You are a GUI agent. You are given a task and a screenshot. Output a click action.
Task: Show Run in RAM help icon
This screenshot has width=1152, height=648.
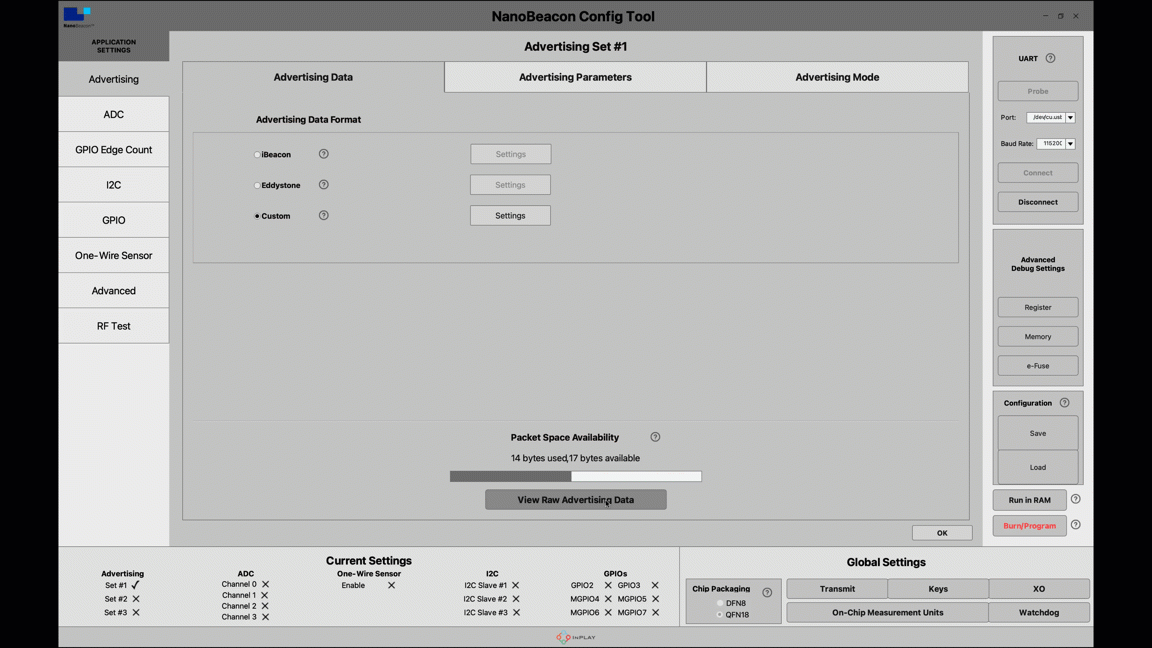click(1075, 499)
